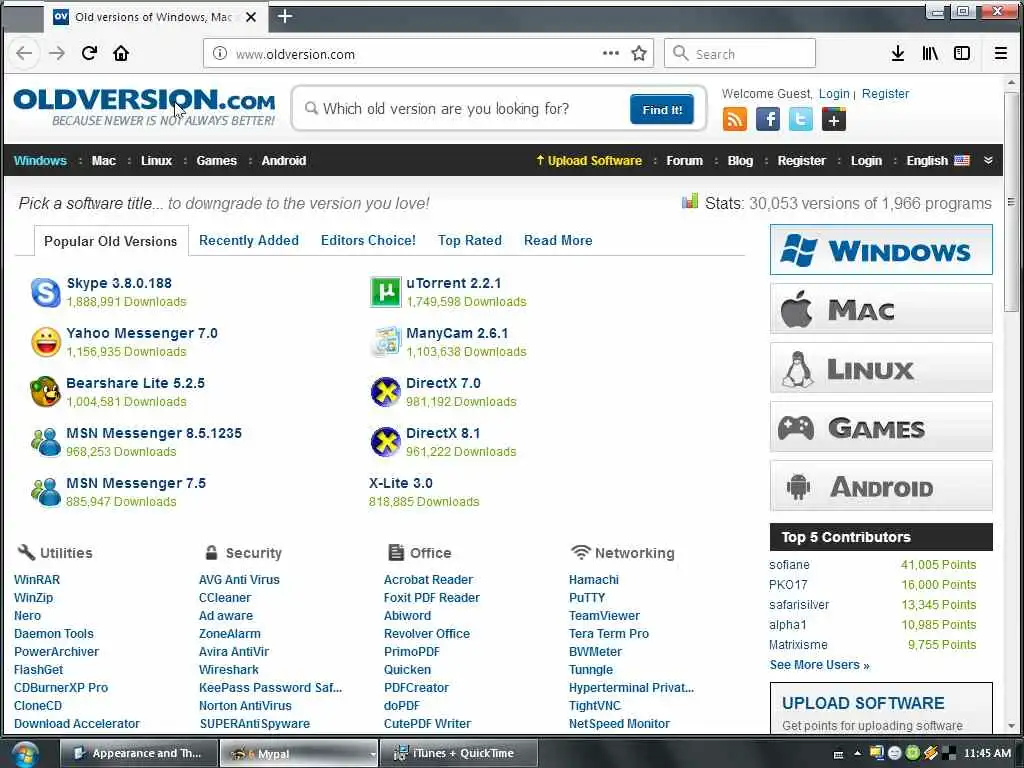
Task: Open the library icon in toolbar
Action: 930,54
